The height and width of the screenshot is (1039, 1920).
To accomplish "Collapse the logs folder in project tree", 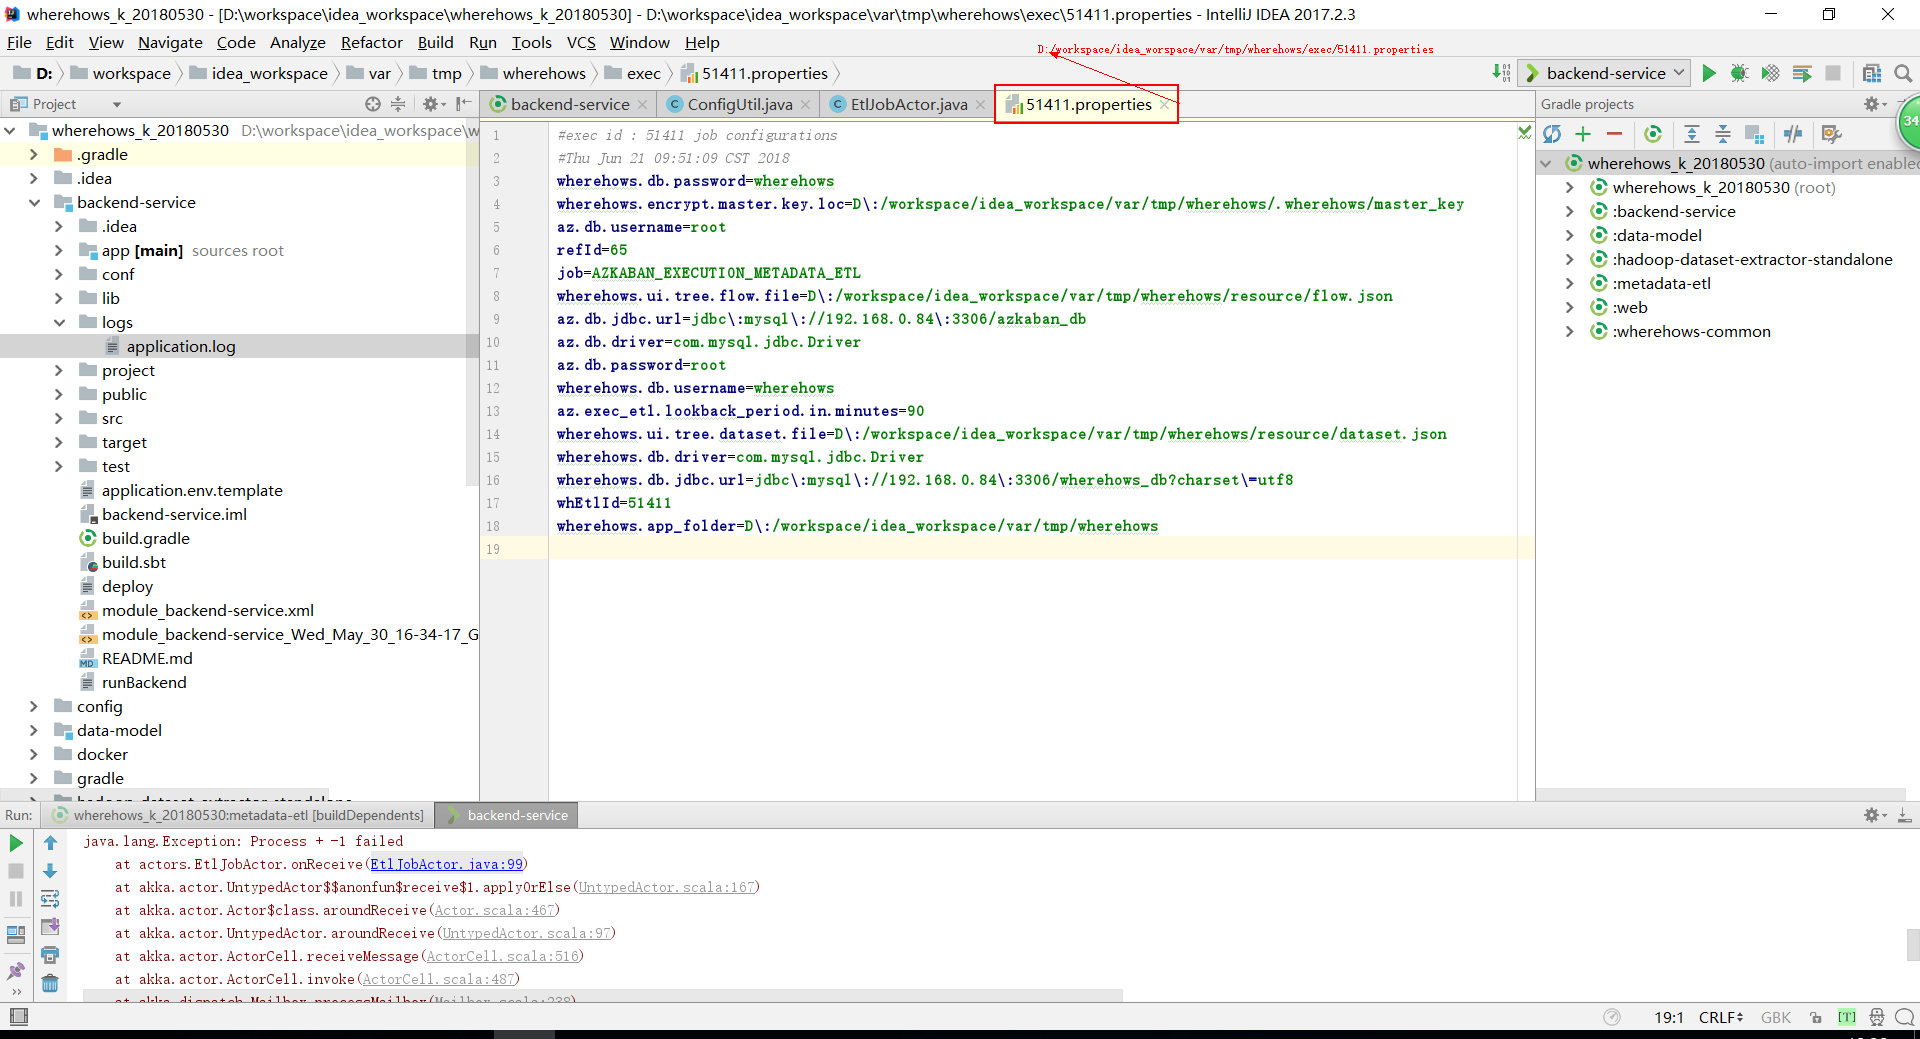I will [60, 322].
